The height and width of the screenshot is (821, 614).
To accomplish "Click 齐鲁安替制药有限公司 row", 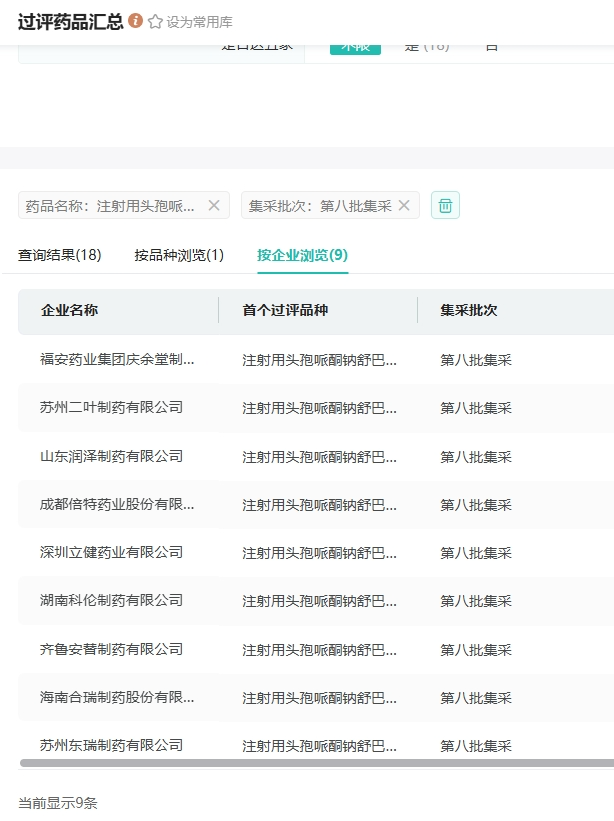I will click(x=112, y=649).
